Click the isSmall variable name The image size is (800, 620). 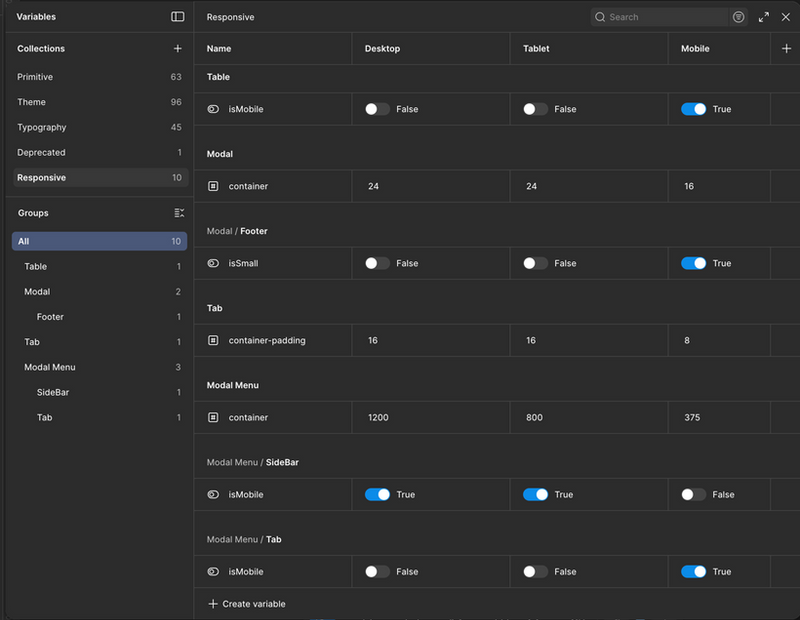coord(243,263)
